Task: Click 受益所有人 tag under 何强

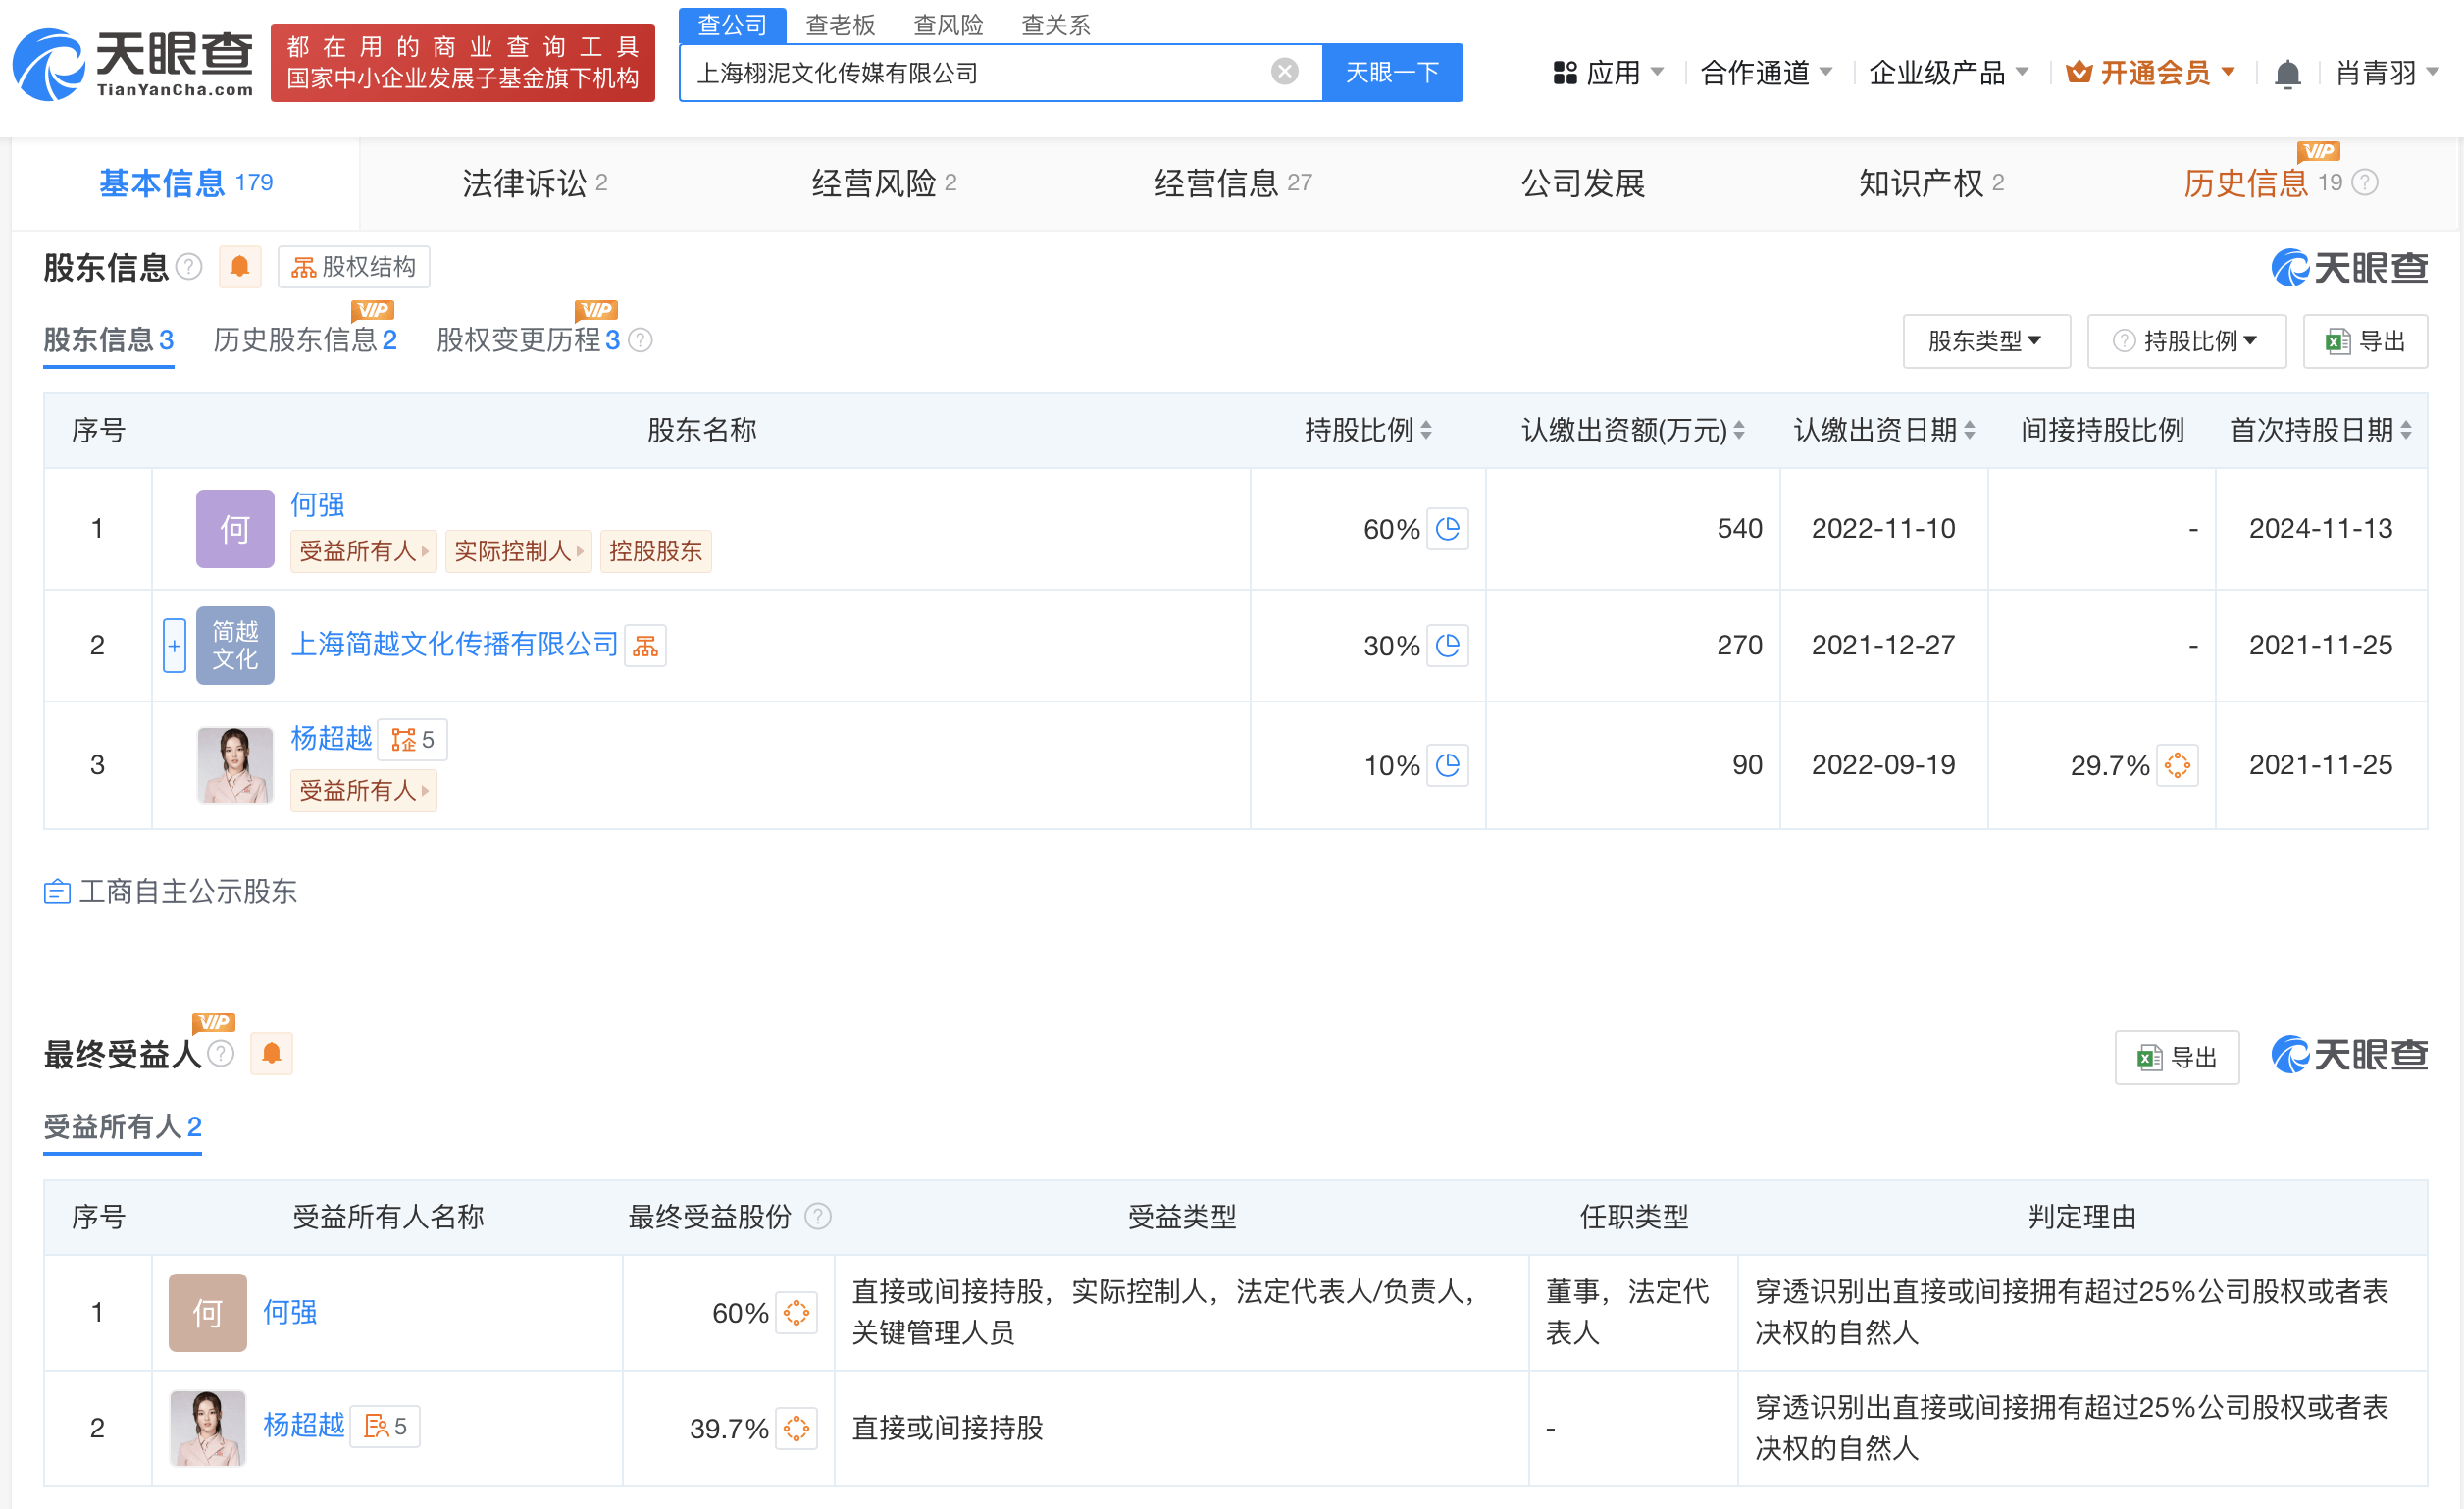Action: click(x=364, y=552)
